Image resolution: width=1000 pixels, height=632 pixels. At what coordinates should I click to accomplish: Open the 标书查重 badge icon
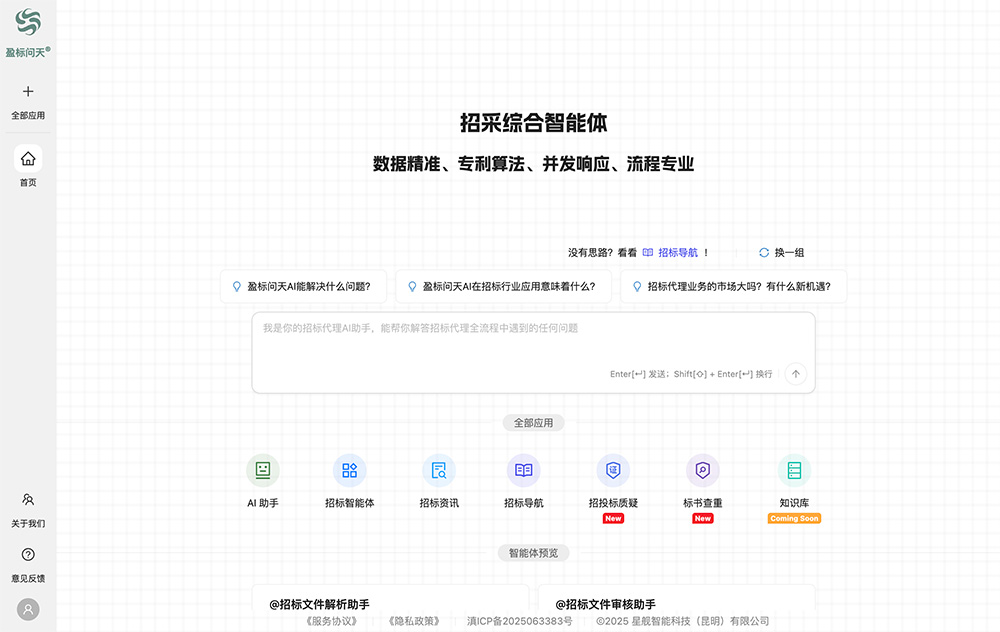[702, 470]
